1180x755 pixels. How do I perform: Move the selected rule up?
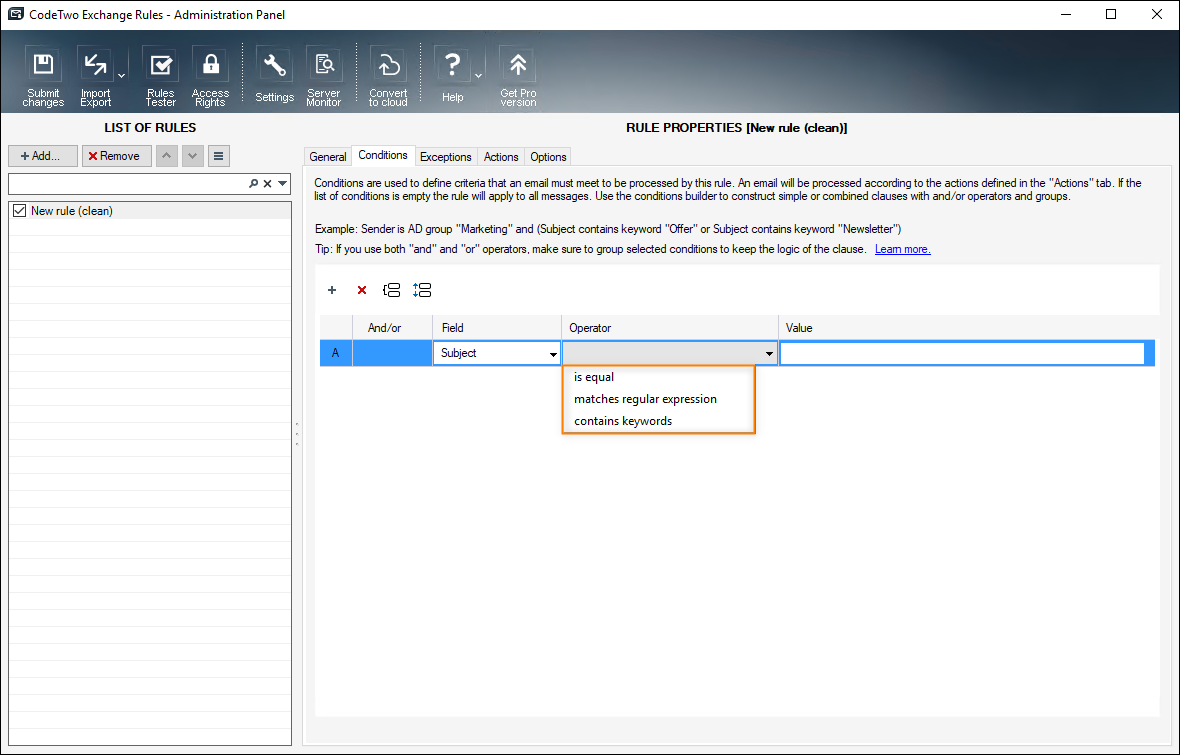click(166, 156)
